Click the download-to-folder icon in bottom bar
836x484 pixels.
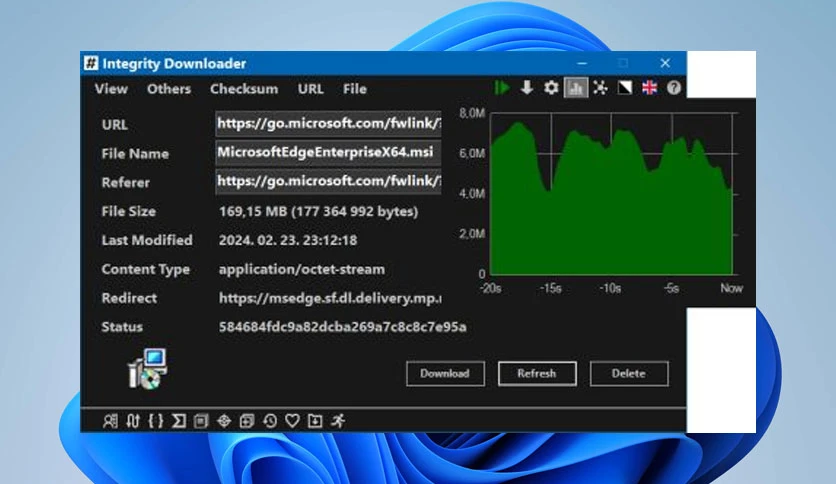315,421
